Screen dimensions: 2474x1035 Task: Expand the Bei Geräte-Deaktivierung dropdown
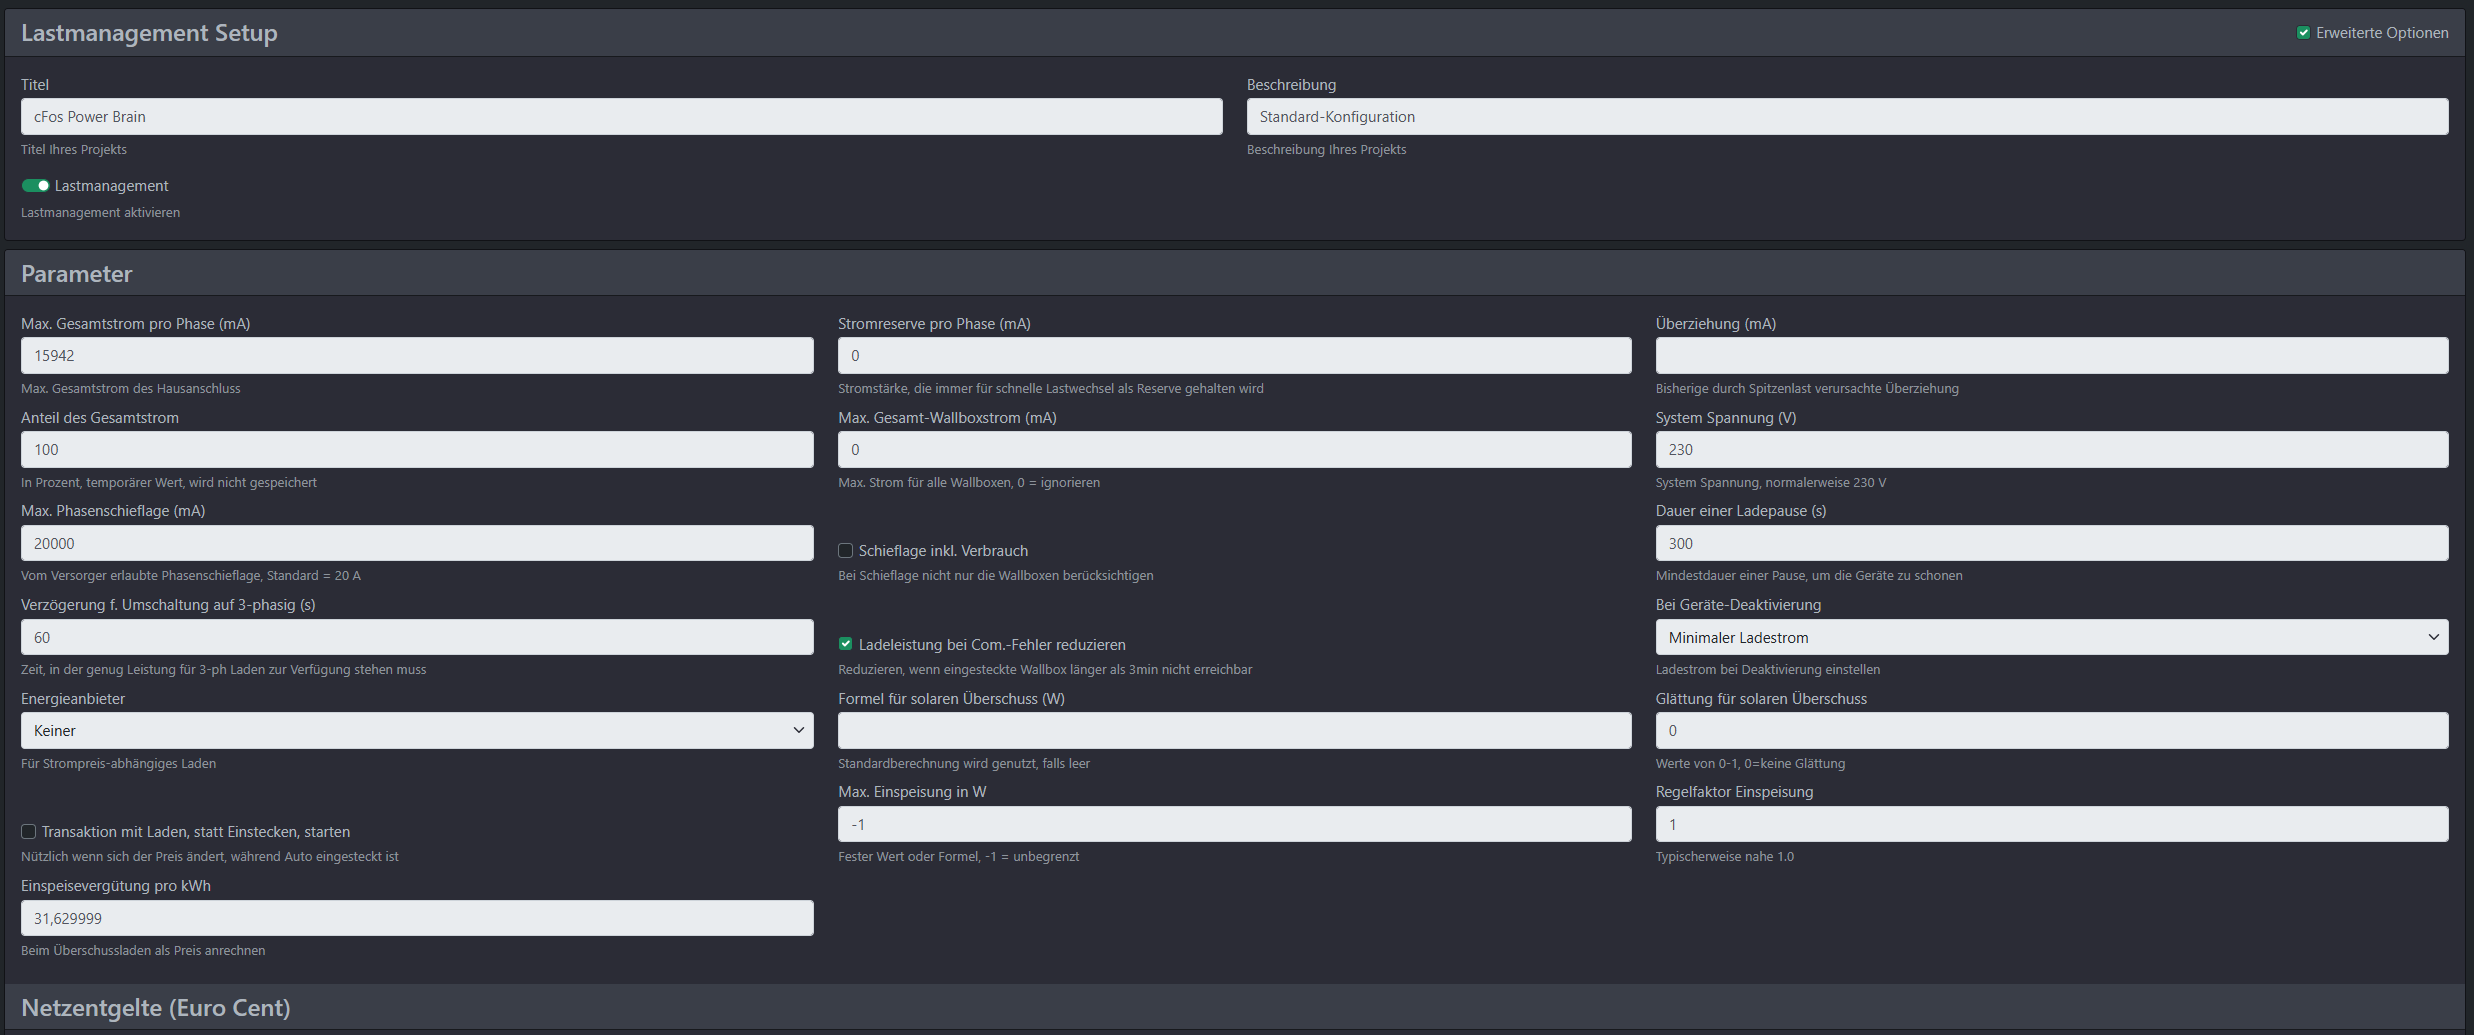point(2051,637)
